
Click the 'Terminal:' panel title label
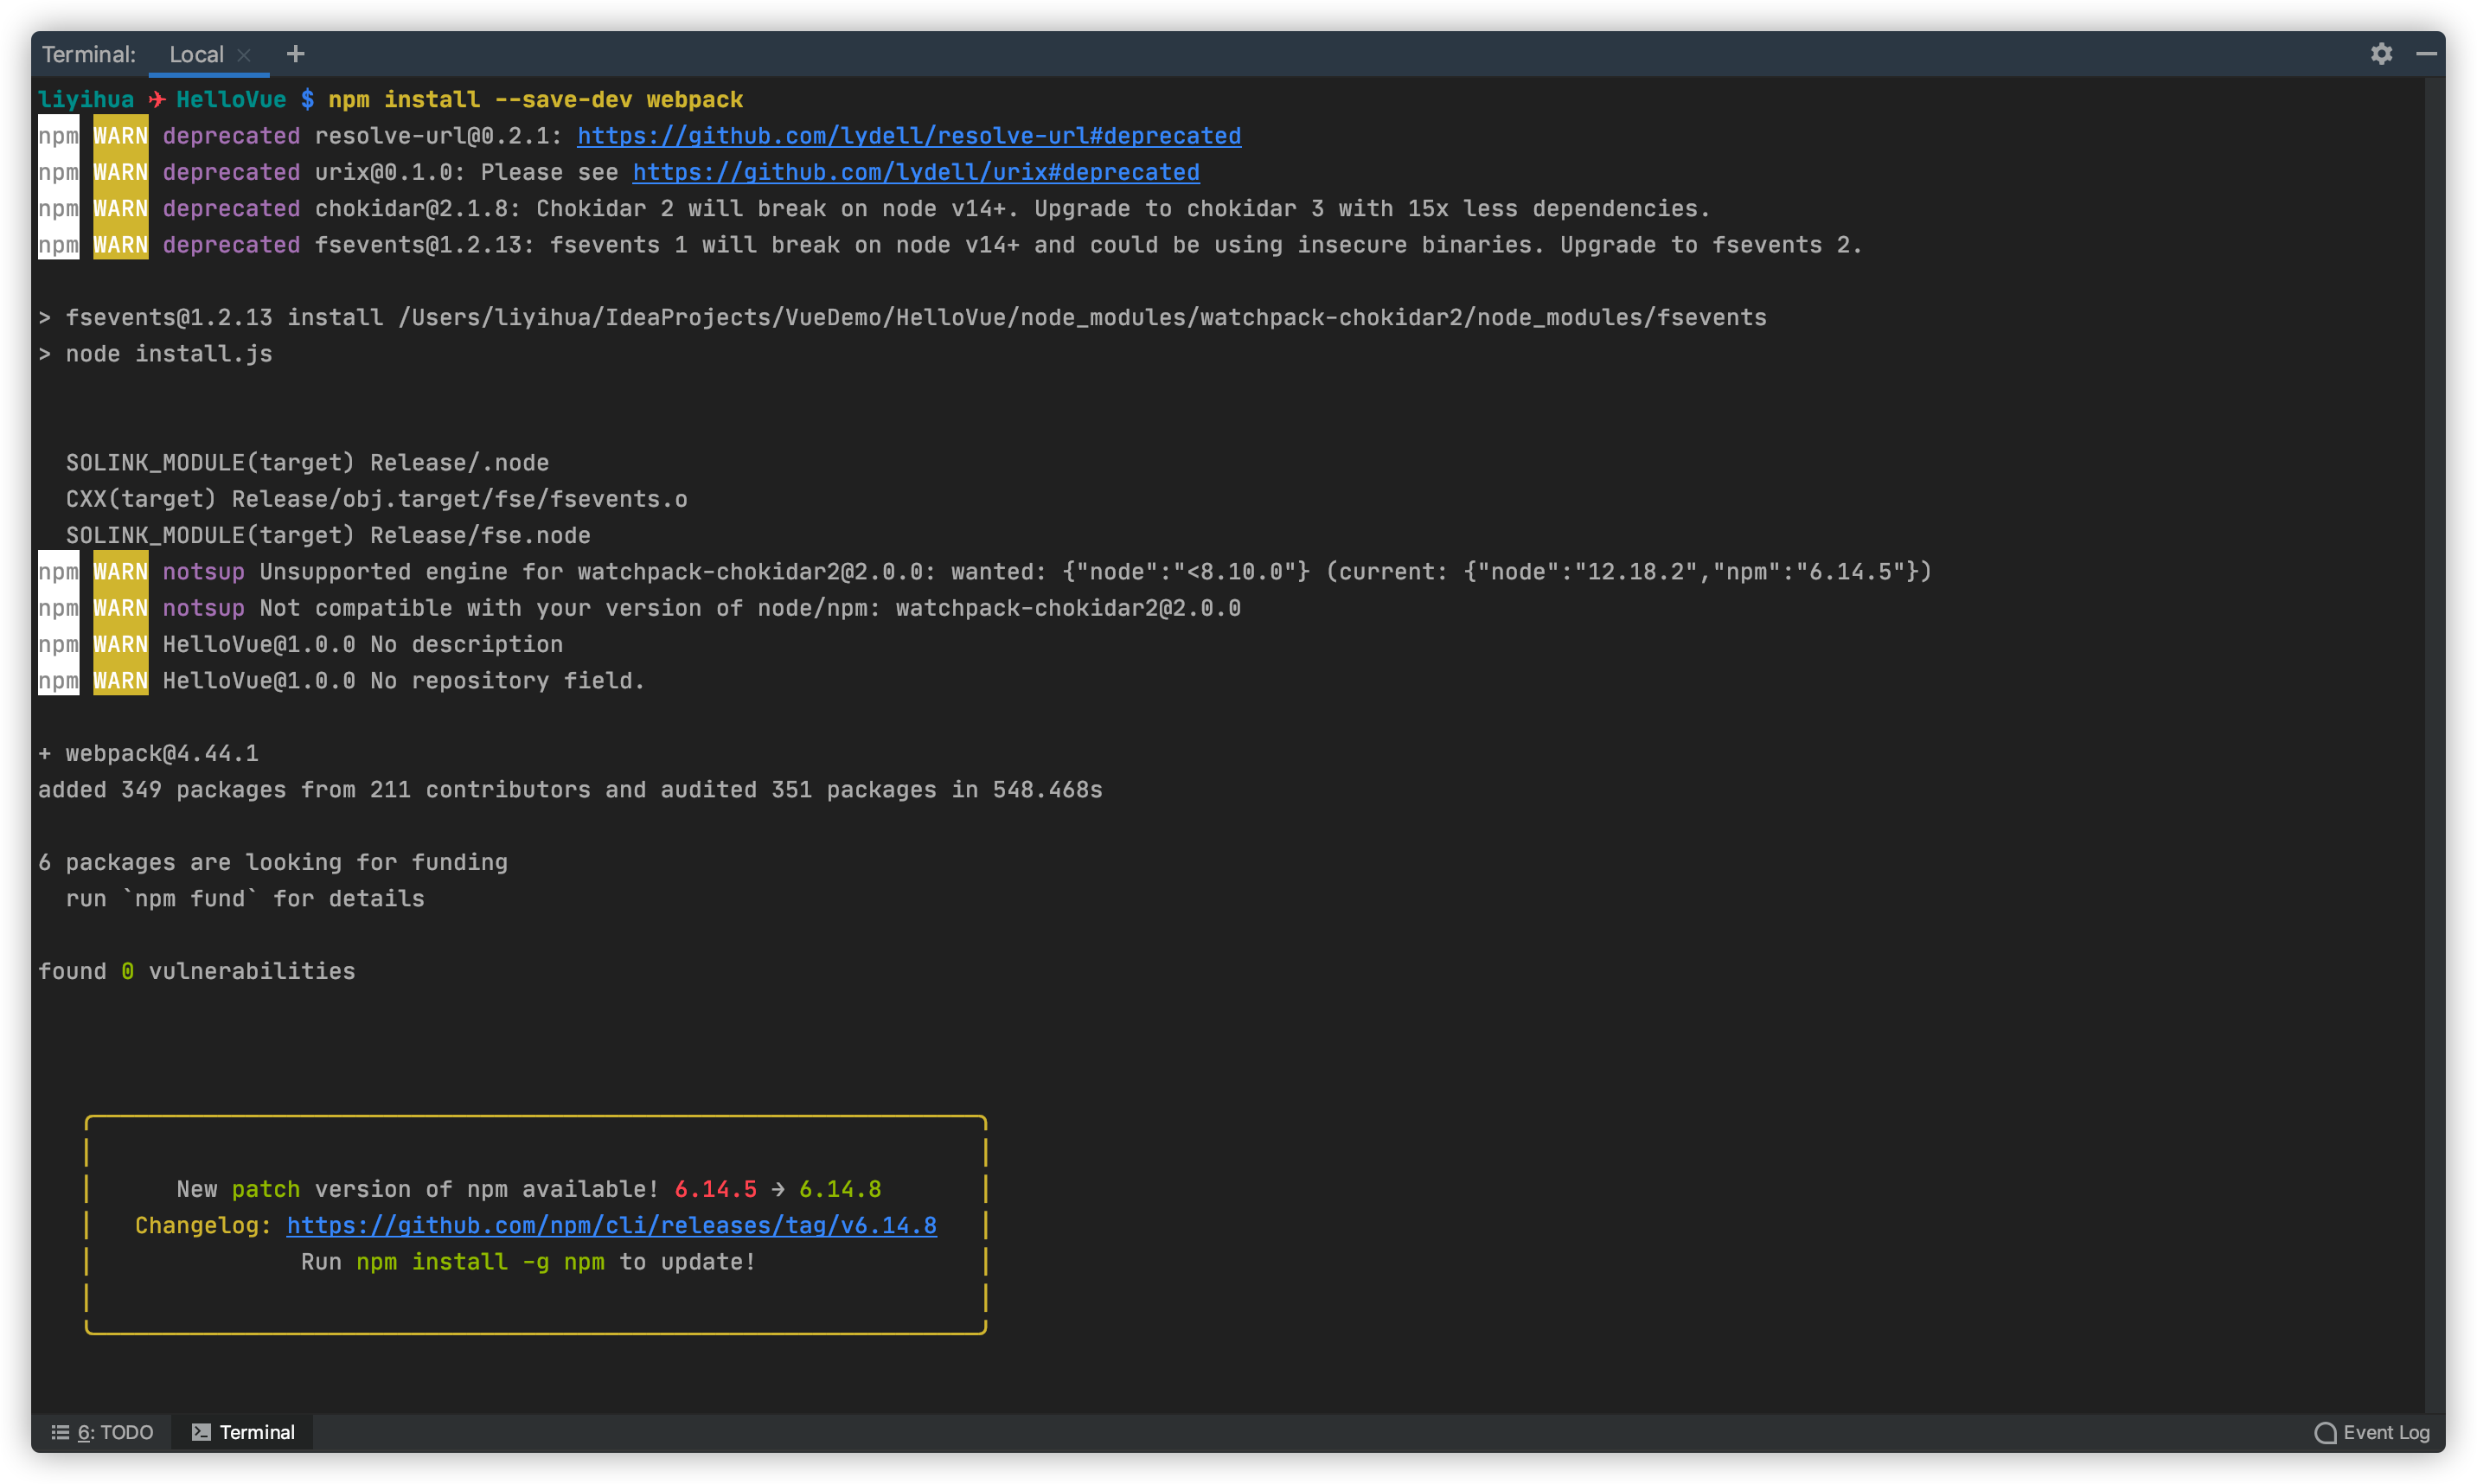pos(89,55)
